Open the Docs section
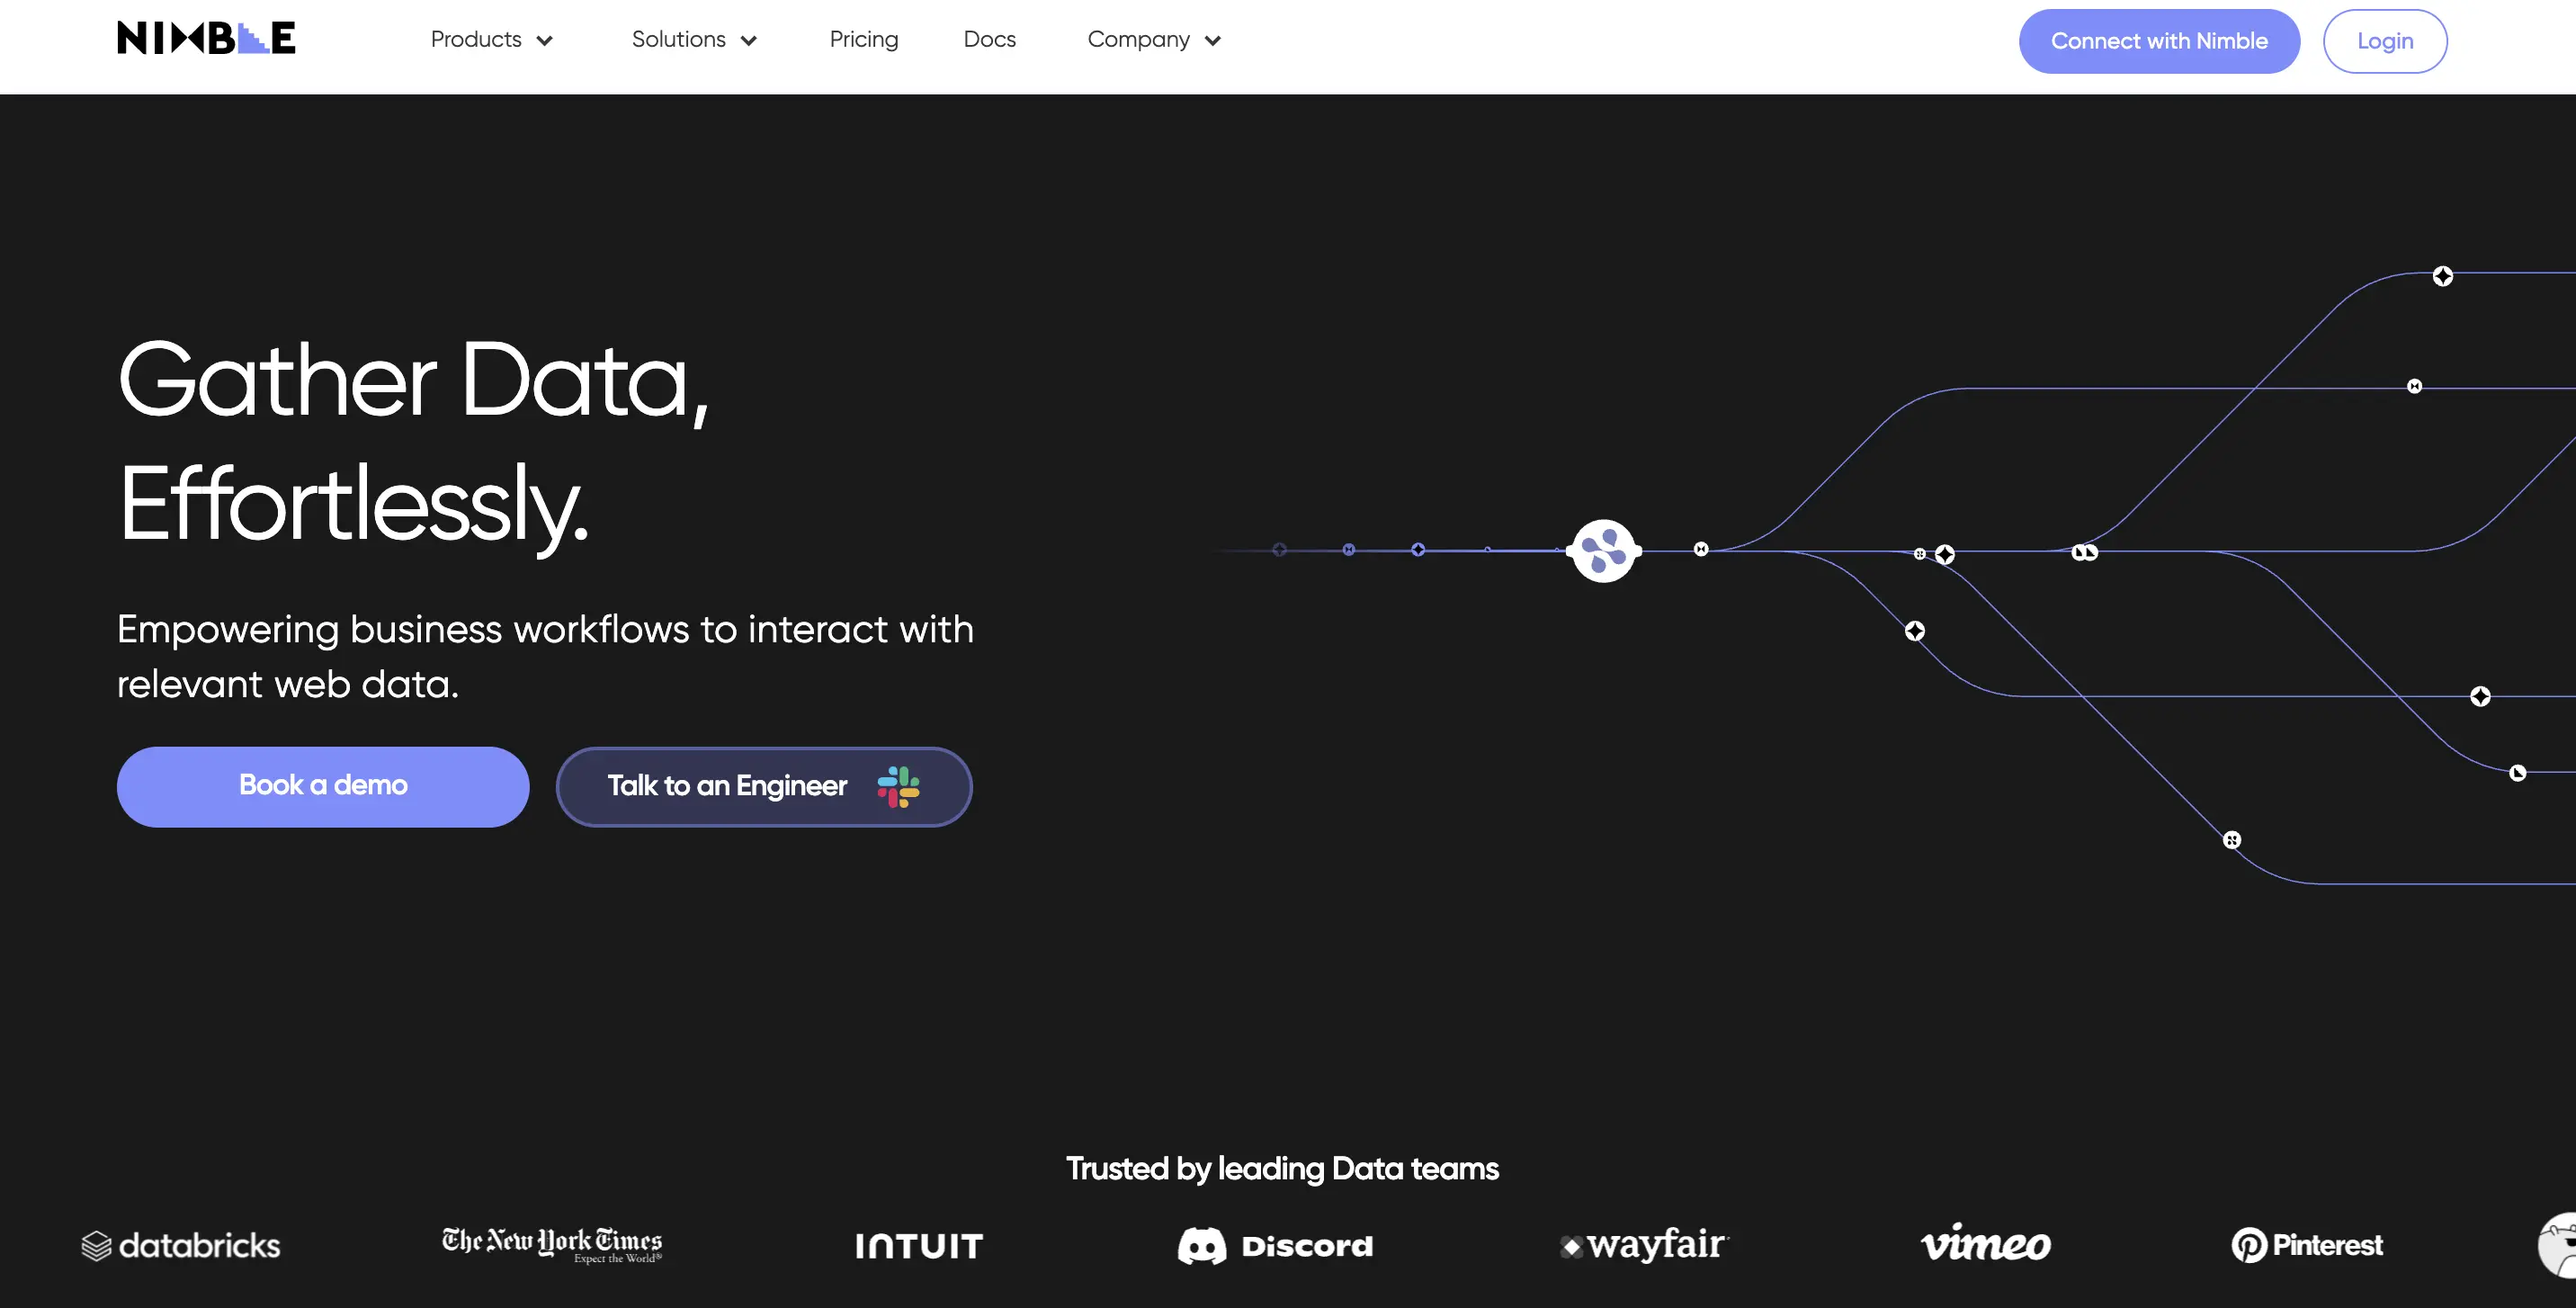The image size is (2576, 1308). [x=989, y=40]
